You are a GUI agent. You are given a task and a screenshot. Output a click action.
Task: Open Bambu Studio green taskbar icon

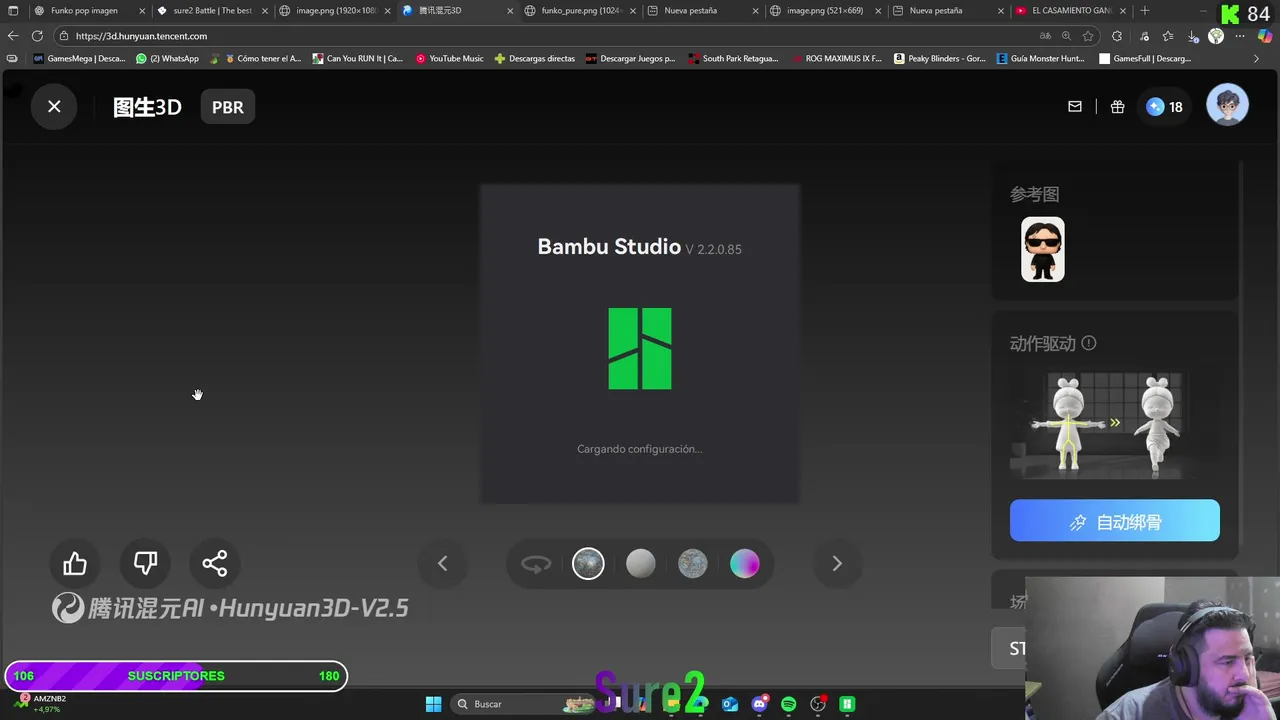tap(847, 704)
